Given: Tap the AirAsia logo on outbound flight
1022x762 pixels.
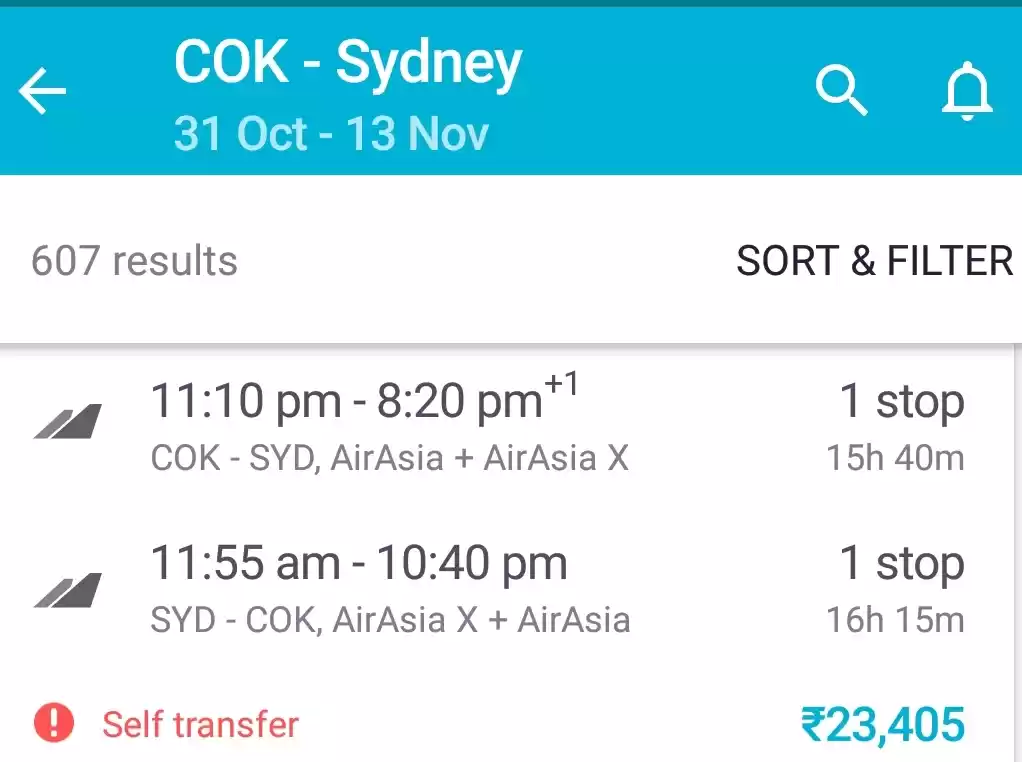Looking at the screenshot, I should pyautogui.click(x=68, y=421).
